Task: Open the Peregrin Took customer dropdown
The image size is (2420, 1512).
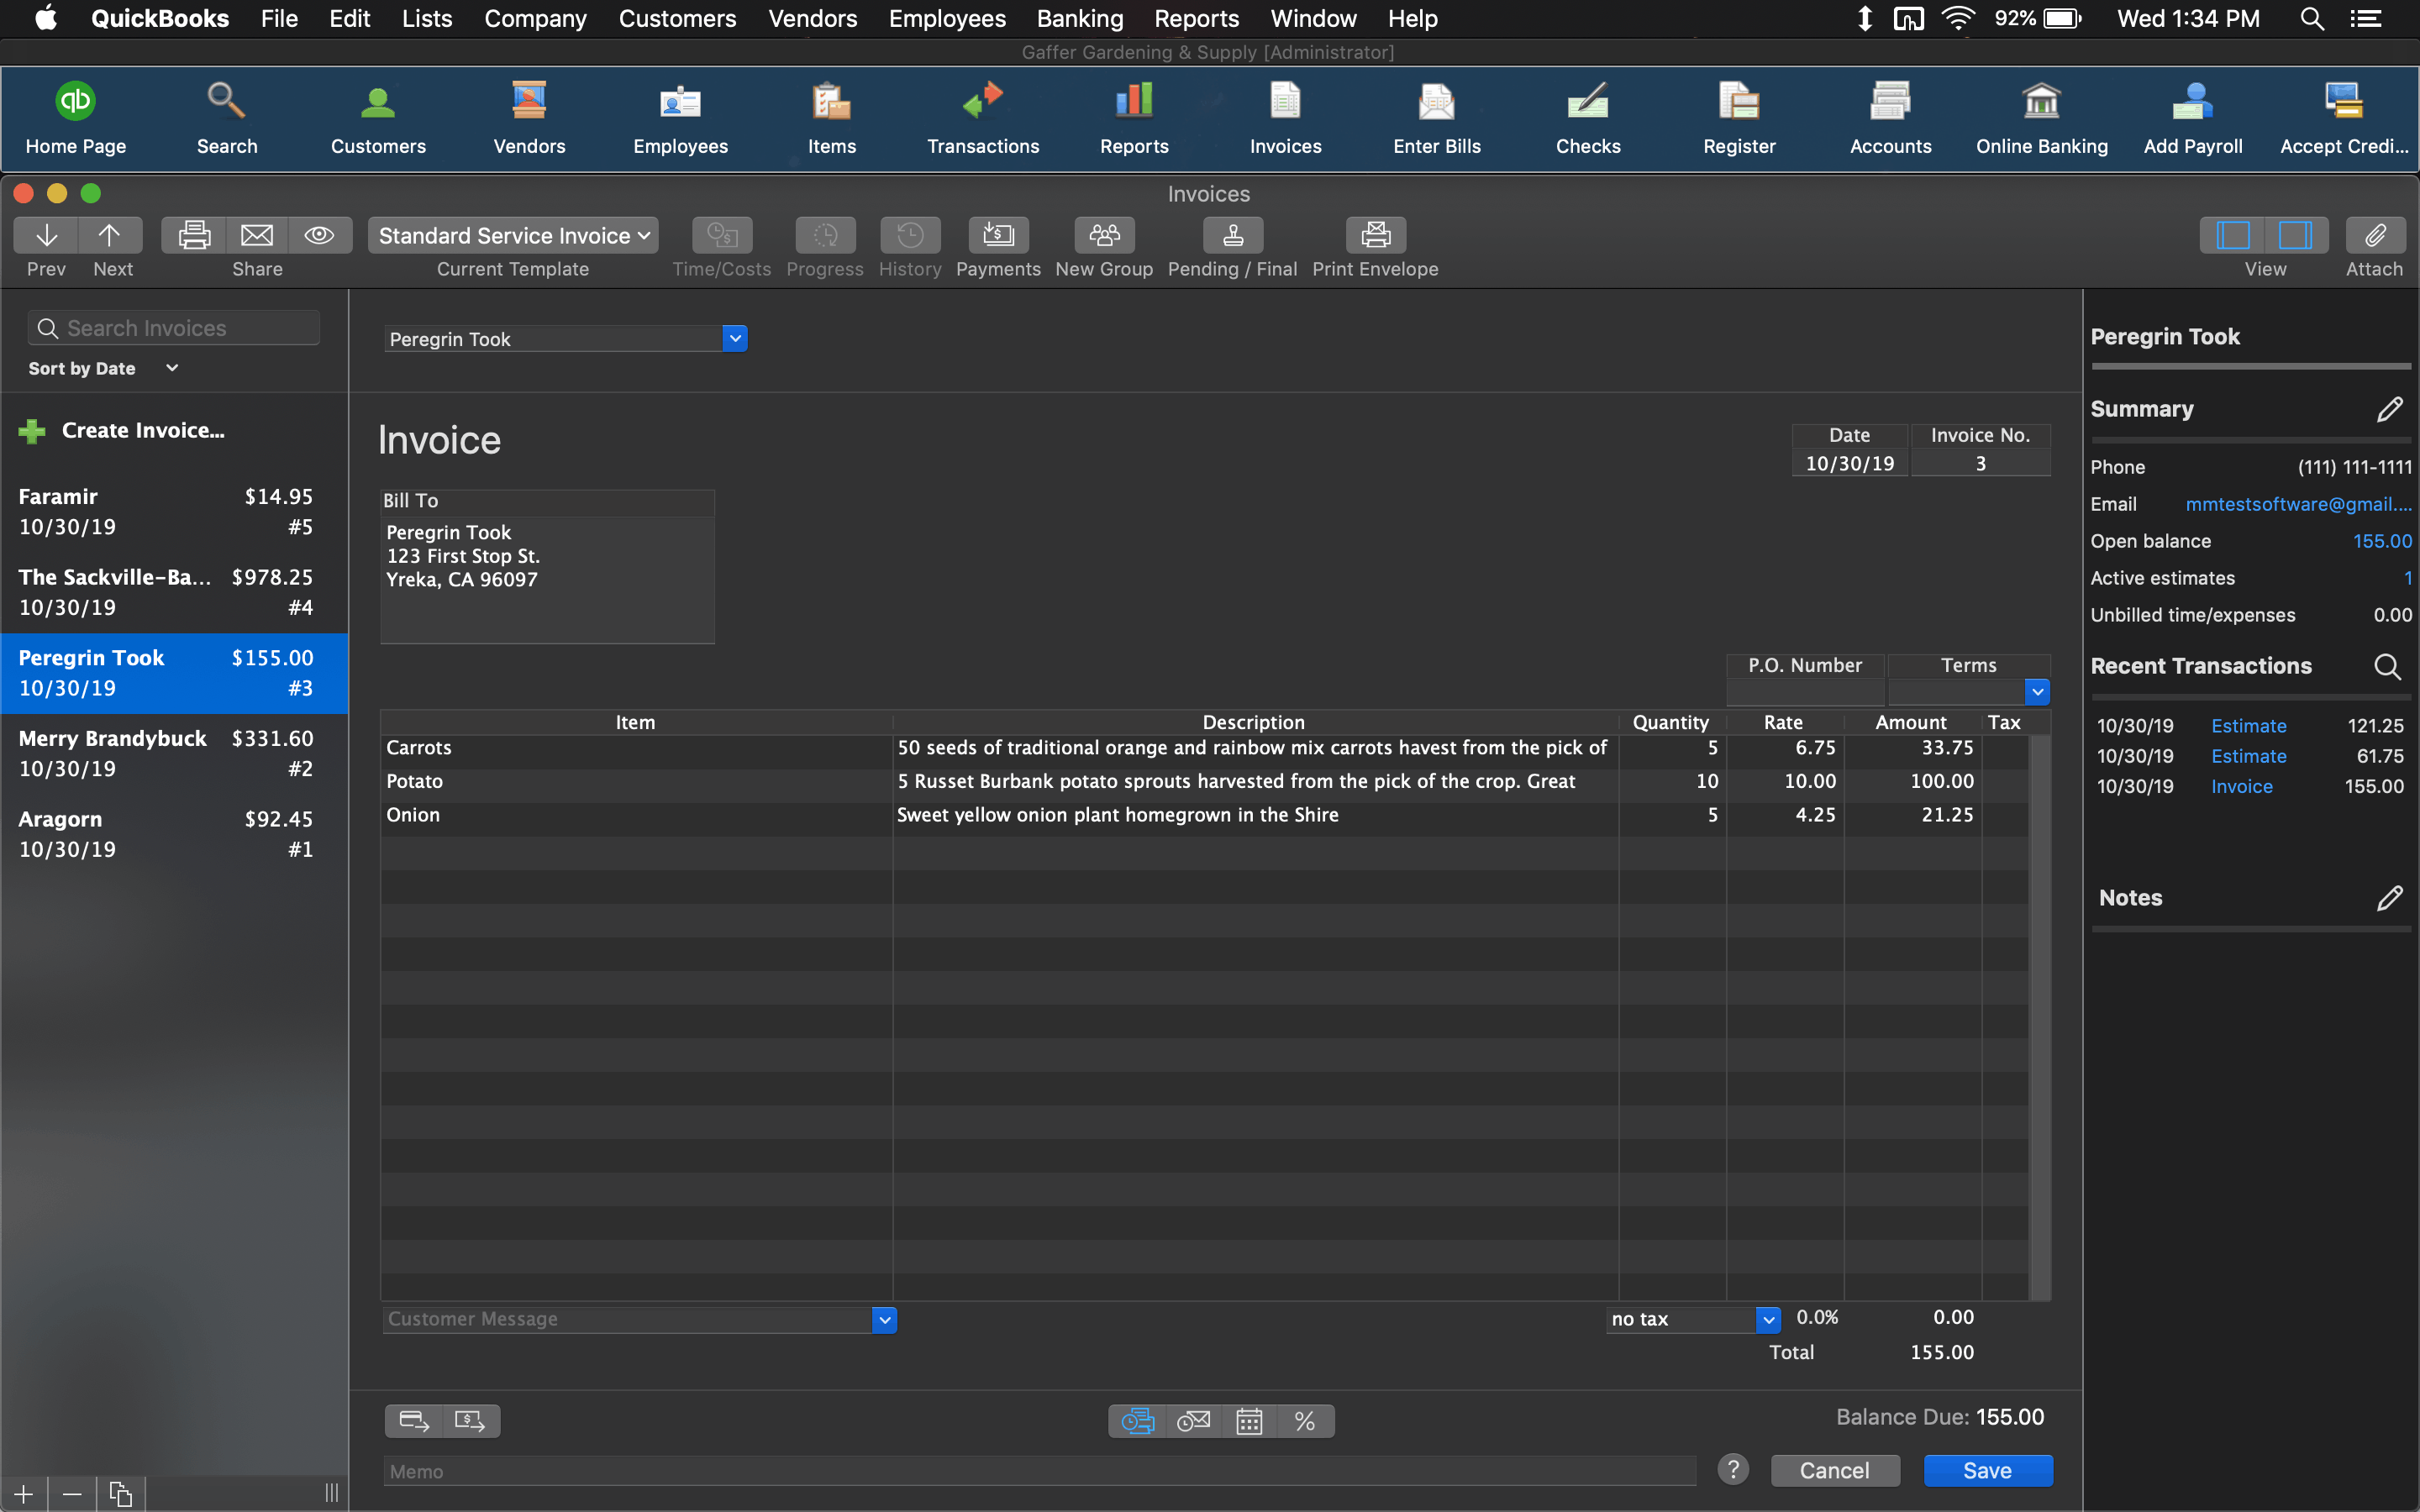Action: (735, 339)
